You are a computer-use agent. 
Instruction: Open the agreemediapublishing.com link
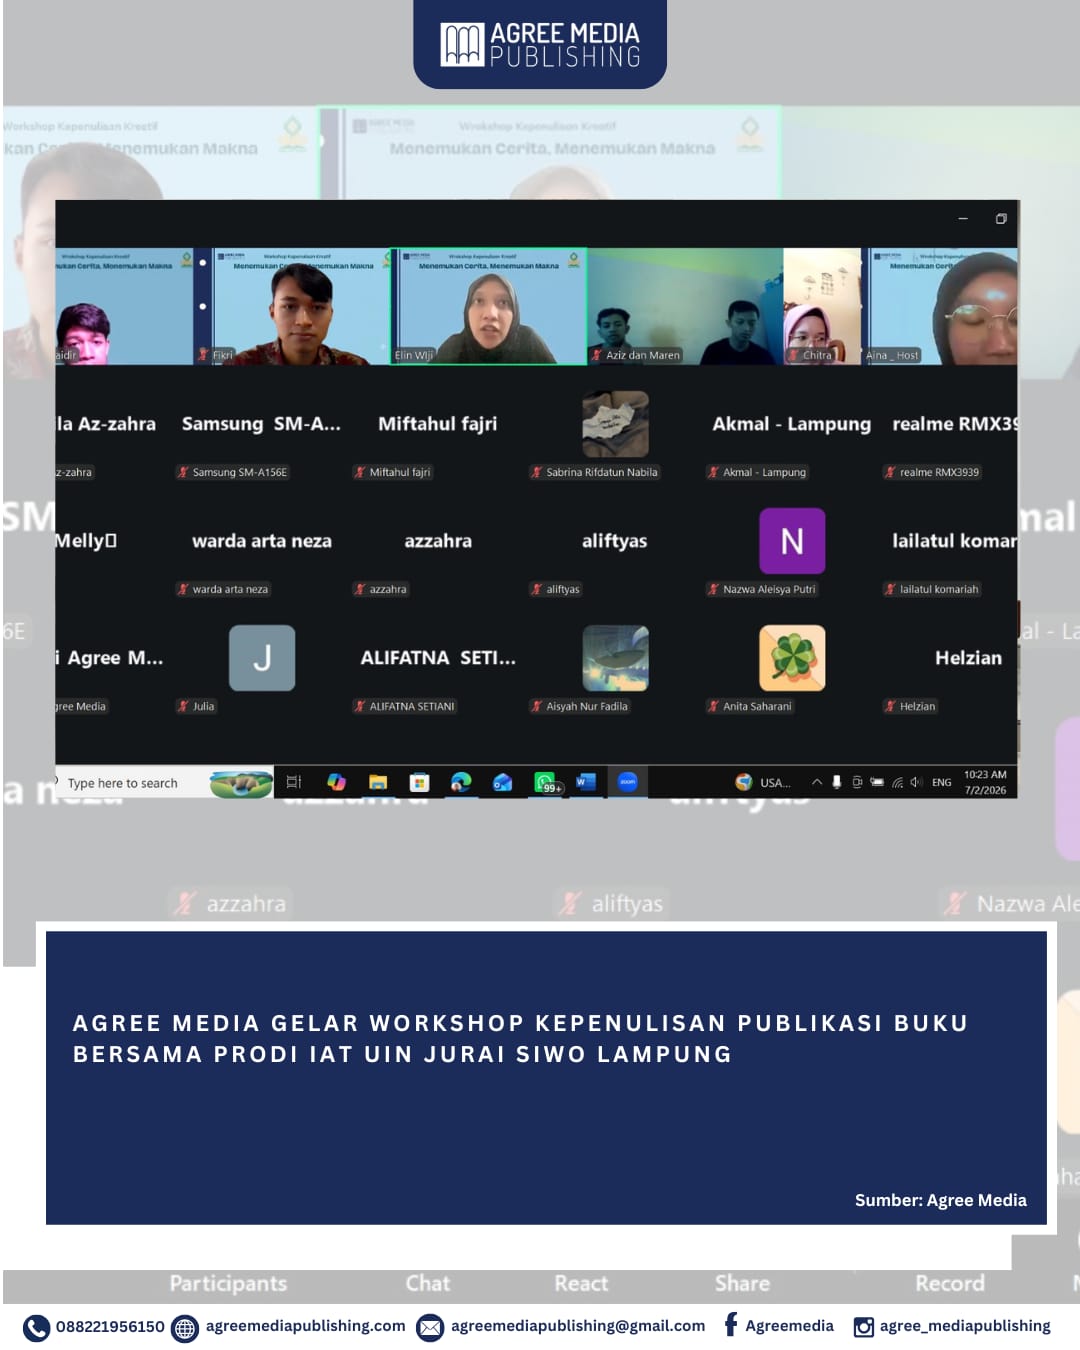[x=306, y=1326]
